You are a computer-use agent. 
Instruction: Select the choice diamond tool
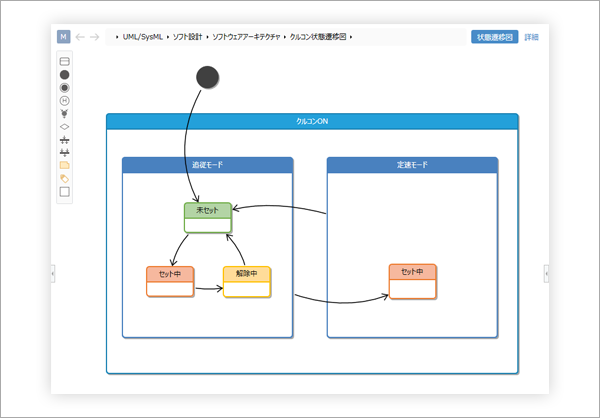(x=65, y=127)
